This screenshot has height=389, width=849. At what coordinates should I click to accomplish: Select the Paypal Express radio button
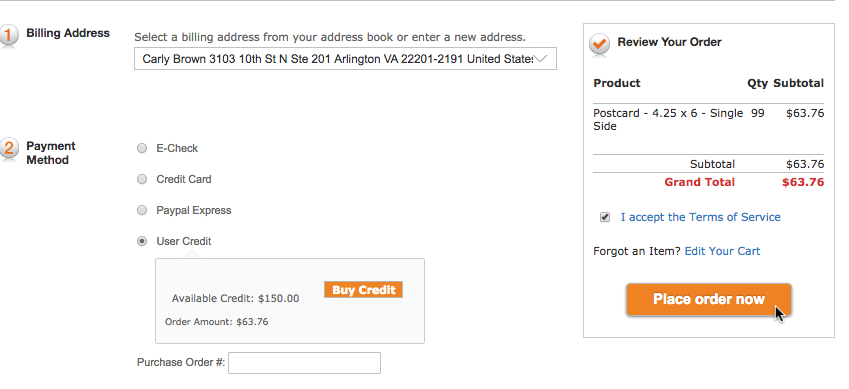point(142,210)
